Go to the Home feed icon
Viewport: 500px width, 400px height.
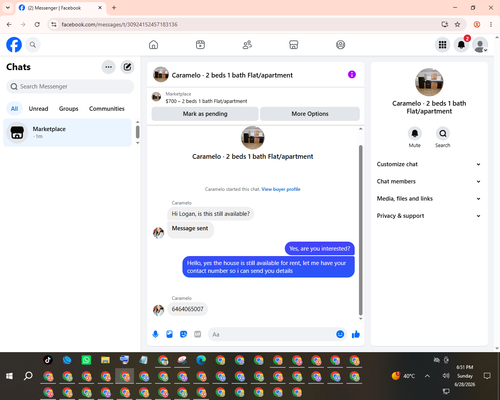point(153,45)
